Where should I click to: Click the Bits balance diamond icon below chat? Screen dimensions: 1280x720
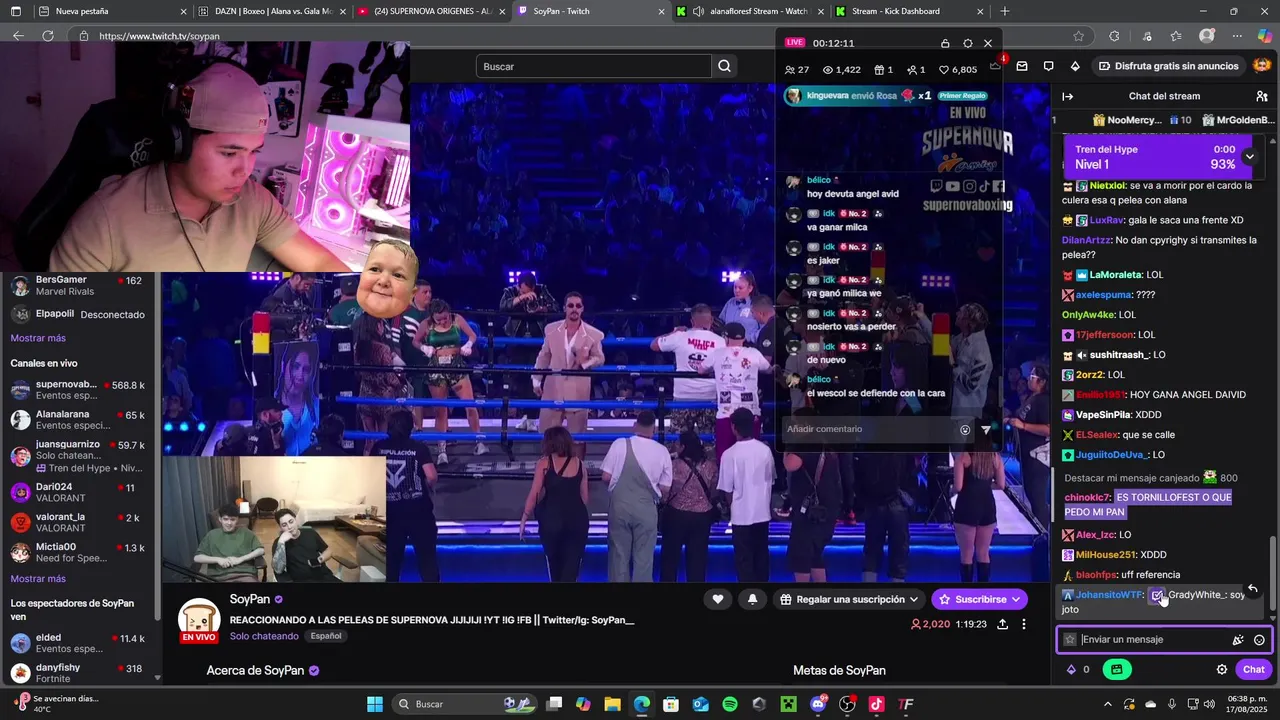(1071, 669)
